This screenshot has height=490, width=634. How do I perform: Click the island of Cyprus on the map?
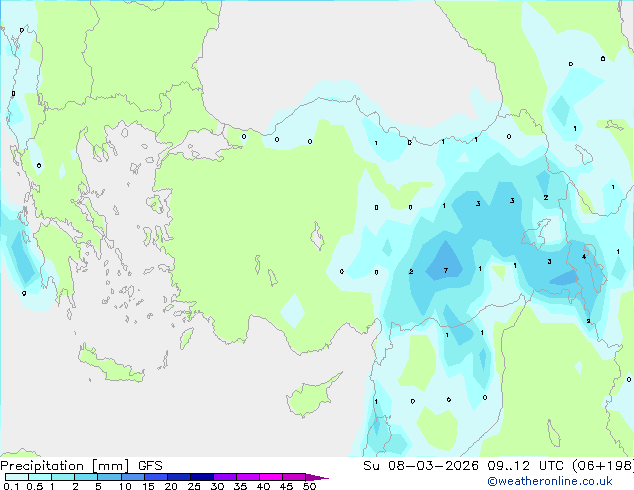311,398
